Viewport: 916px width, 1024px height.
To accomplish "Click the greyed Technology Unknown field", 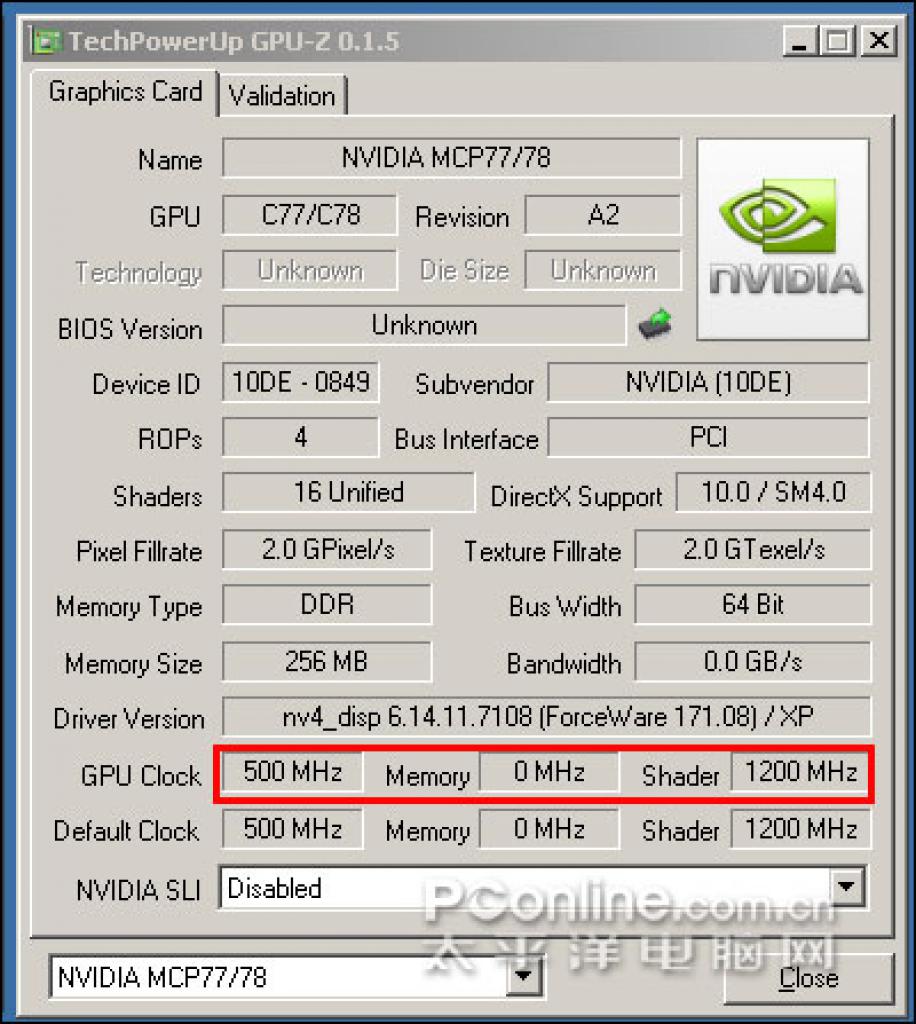I will (309, 270).
